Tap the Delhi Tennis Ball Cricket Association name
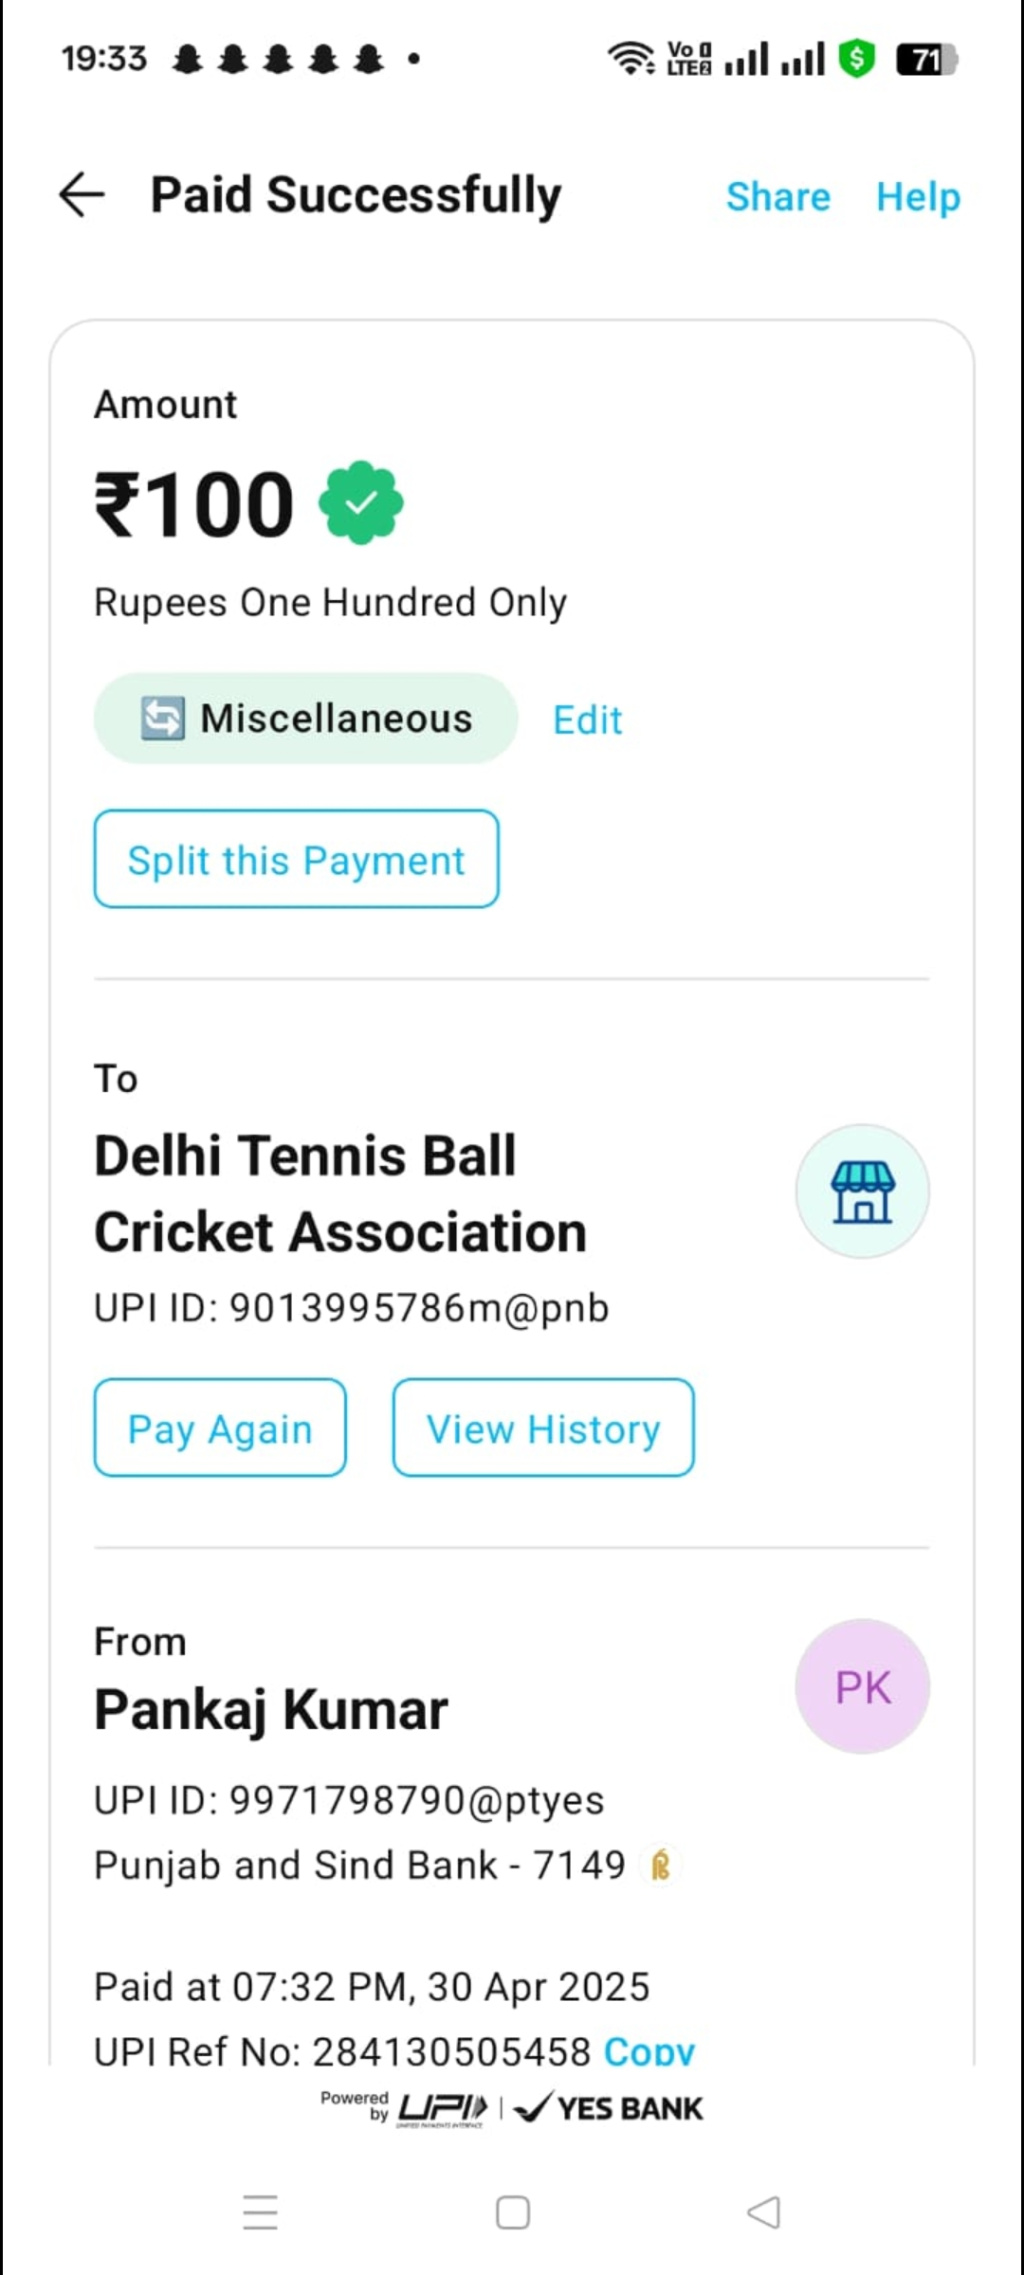 340,1194
